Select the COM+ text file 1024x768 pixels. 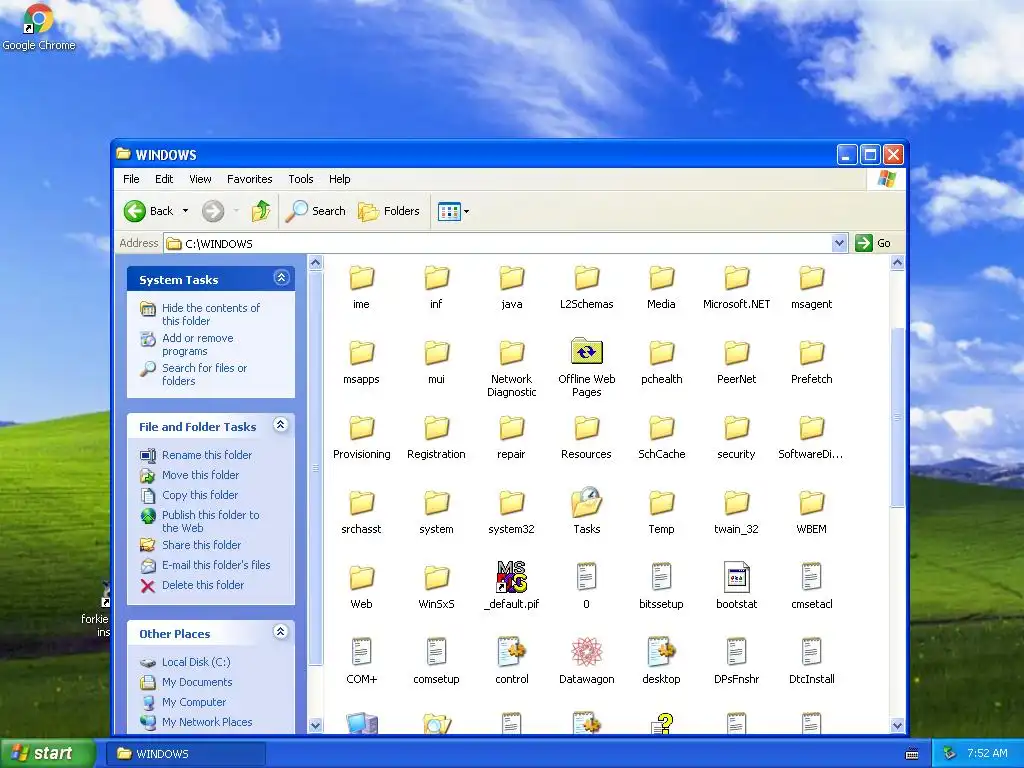coord(361,652)
